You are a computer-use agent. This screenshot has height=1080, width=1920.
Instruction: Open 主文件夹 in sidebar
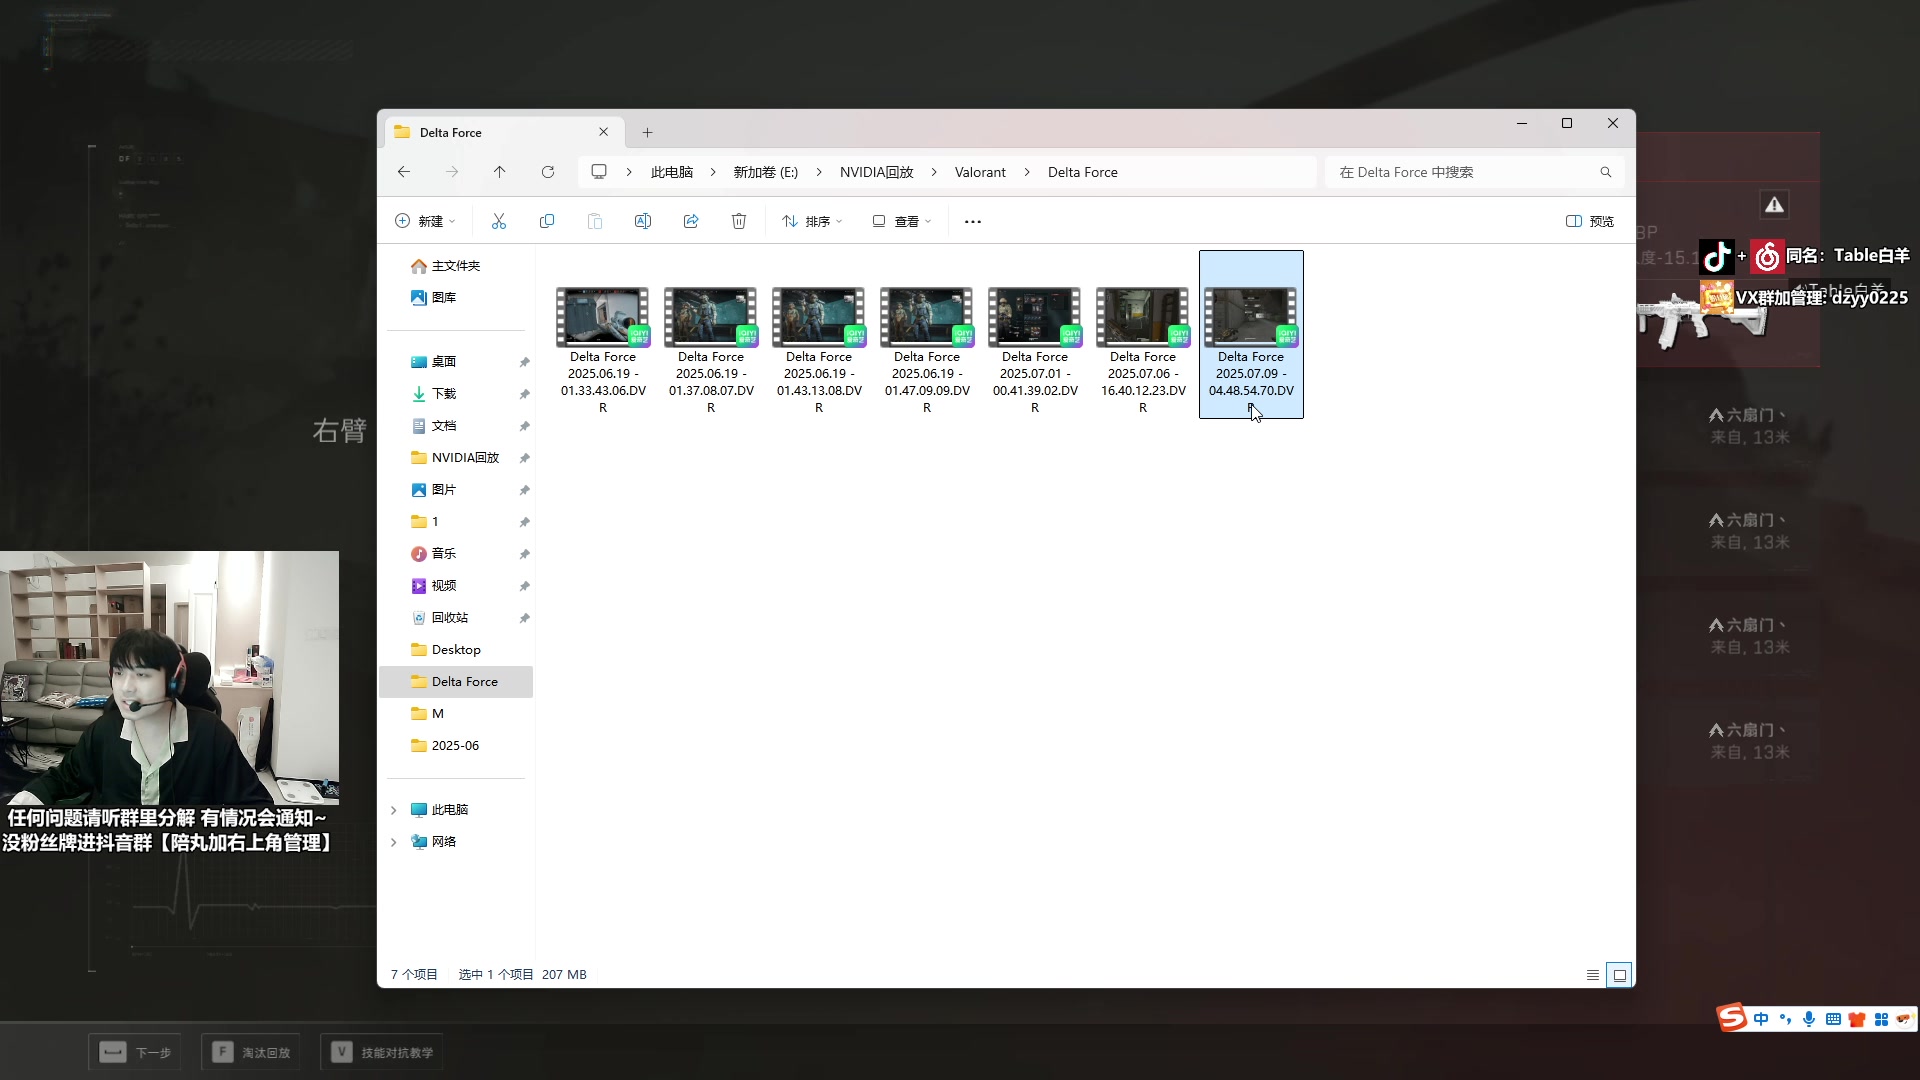(456, 266)
